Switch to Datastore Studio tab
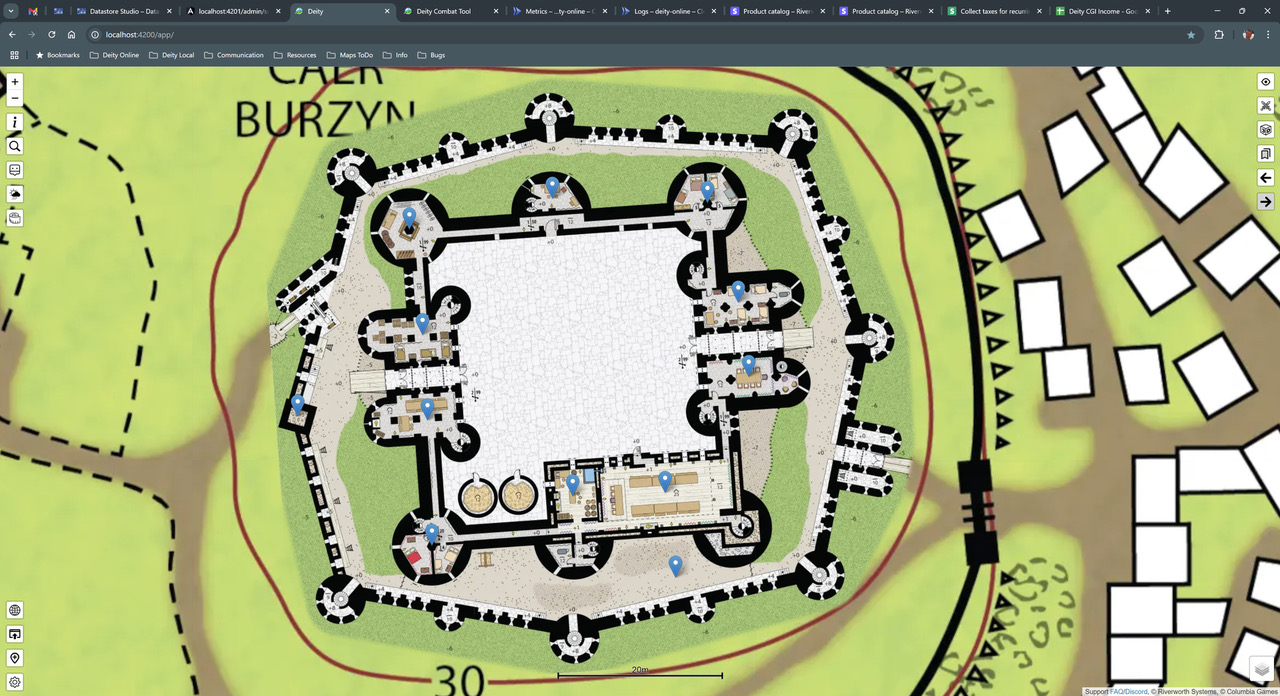Viewport: 1280px width, 696px height. click(124, 11)
